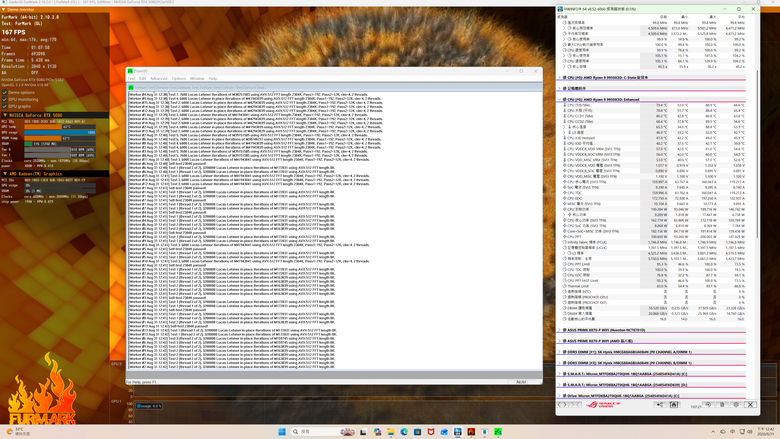The image size is (780, 439).
Task: Click HWiNFO navigate-right arrow in bottom toolbar
Action: 576,405
